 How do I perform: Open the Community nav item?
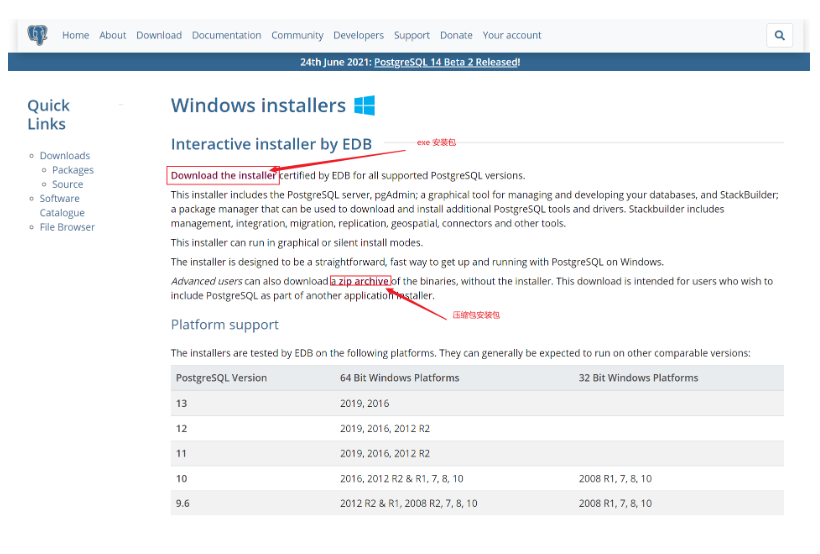pos(297,35)
